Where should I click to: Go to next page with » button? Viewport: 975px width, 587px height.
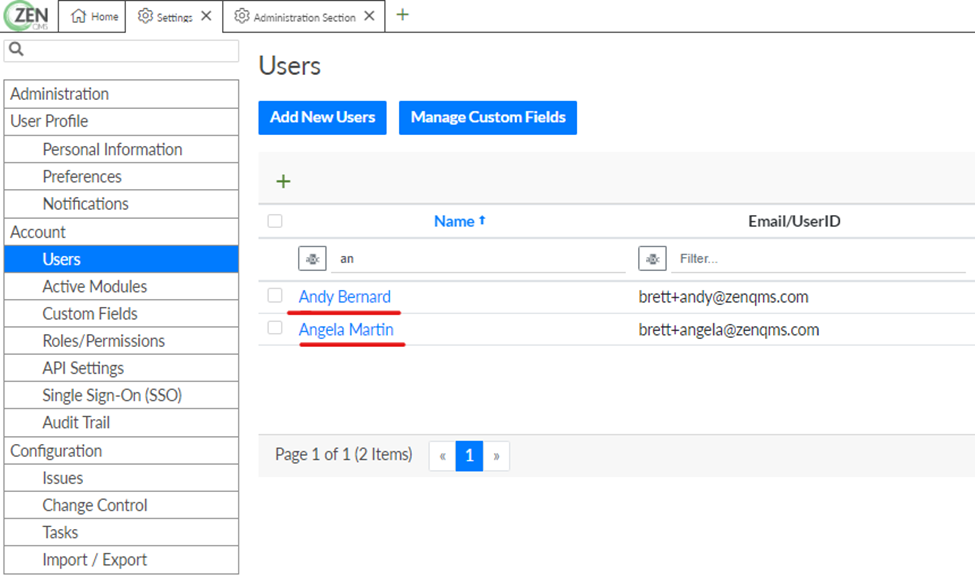[x=496, y=456]
